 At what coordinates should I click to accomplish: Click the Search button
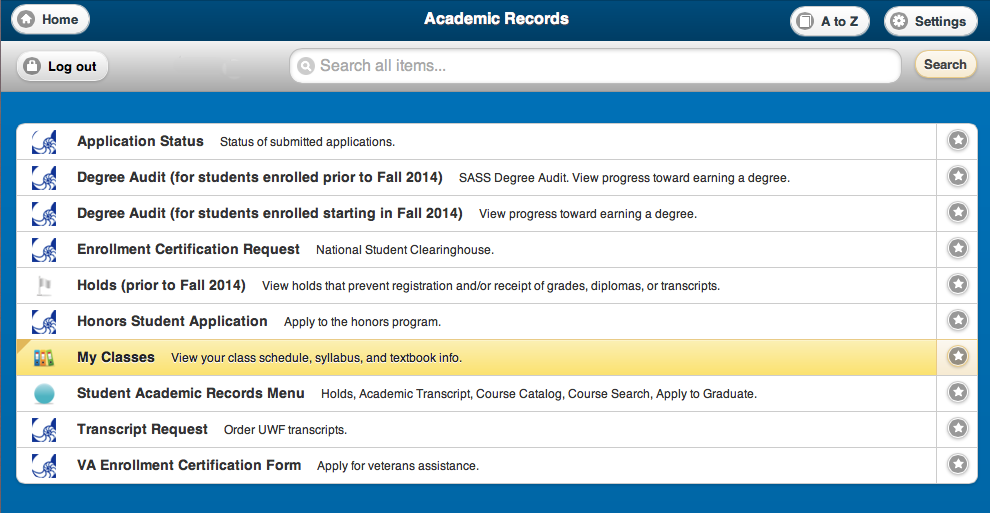(x=945, y=64)
